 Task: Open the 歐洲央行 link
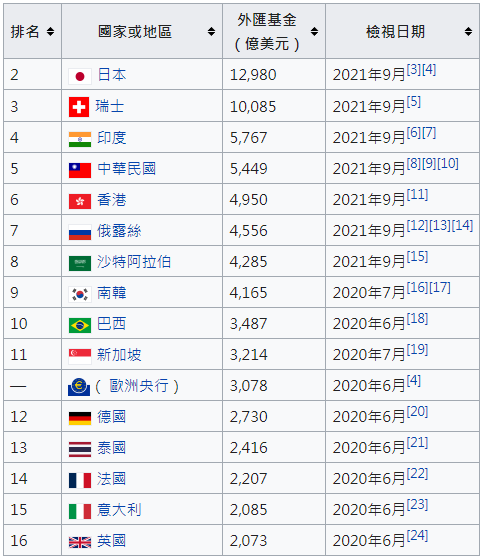pyautogui.click(x=139, y=386)
